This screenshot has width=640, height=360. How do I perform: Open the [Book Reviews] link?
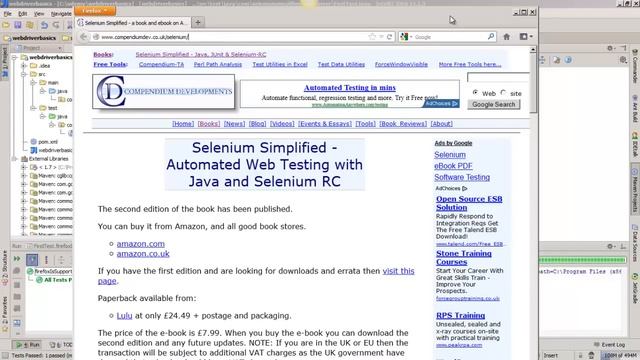coord(403,124)
